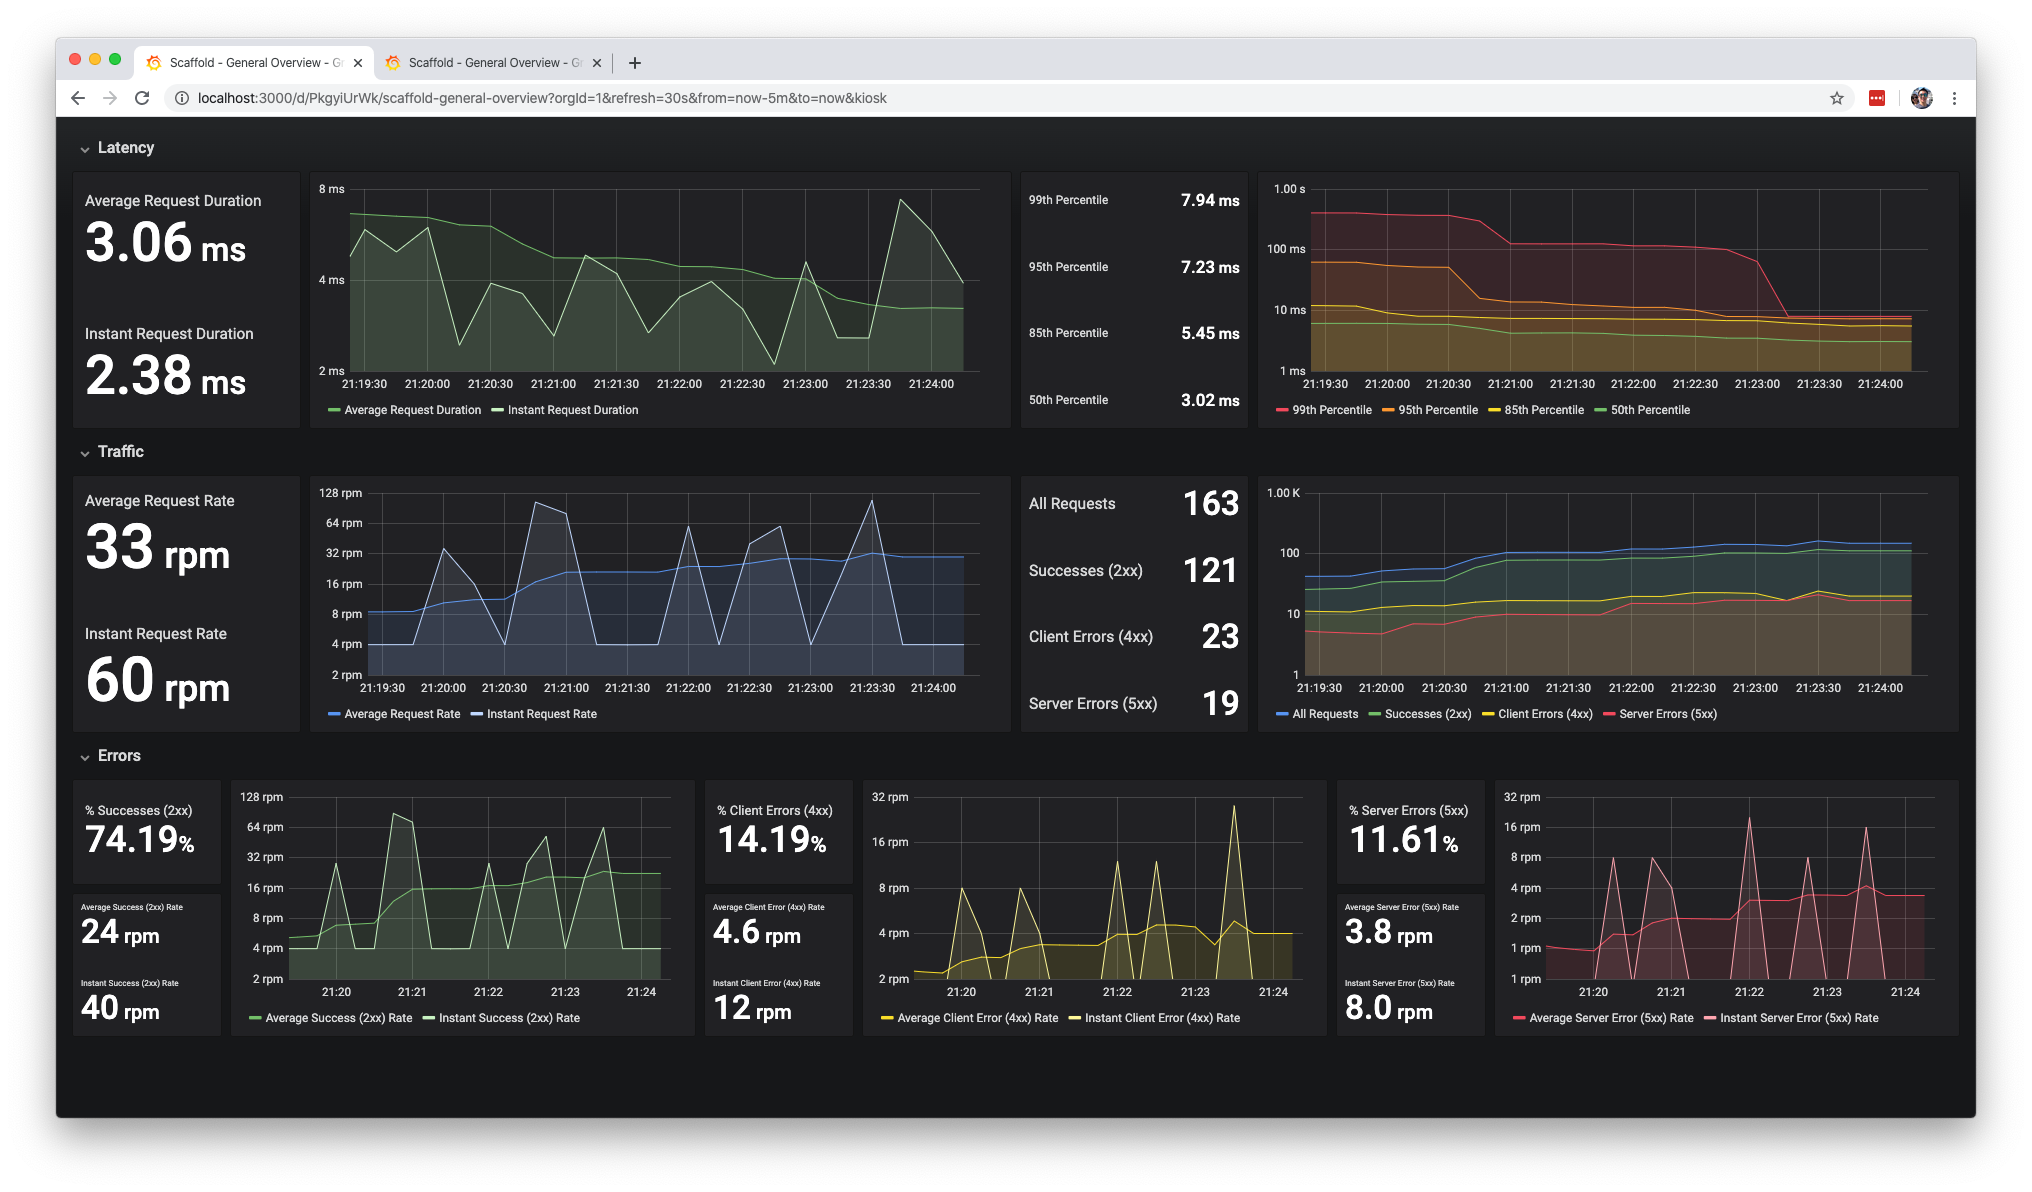Open a new tab with plus icon
This screenshot has height=1192, width=2032.
(x=634, y=63)
